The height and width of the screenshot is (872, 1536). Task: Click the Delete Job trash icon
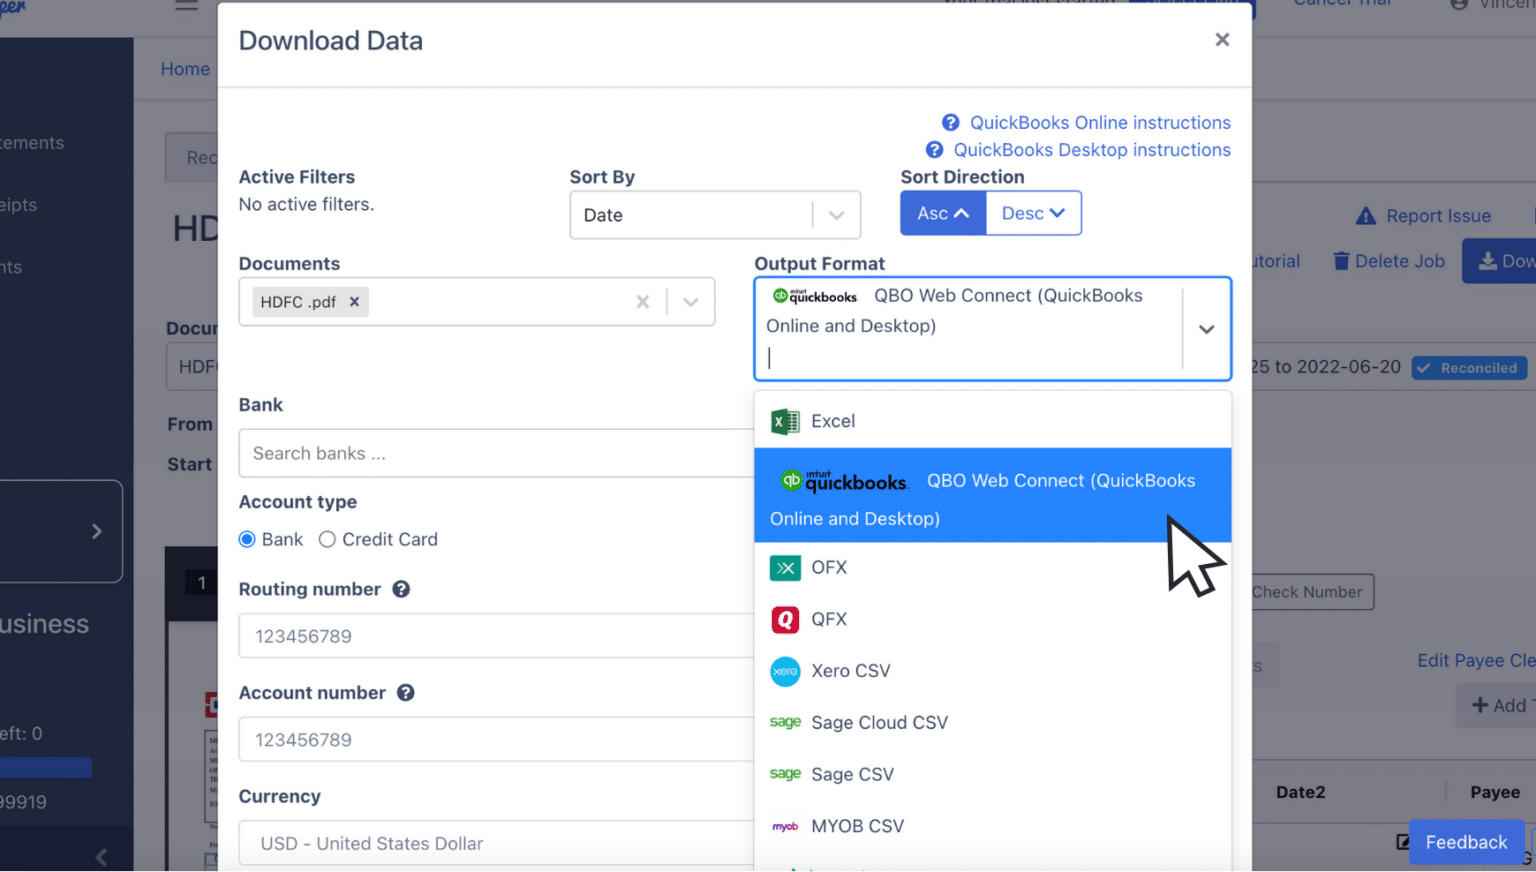click(1340, 260)
